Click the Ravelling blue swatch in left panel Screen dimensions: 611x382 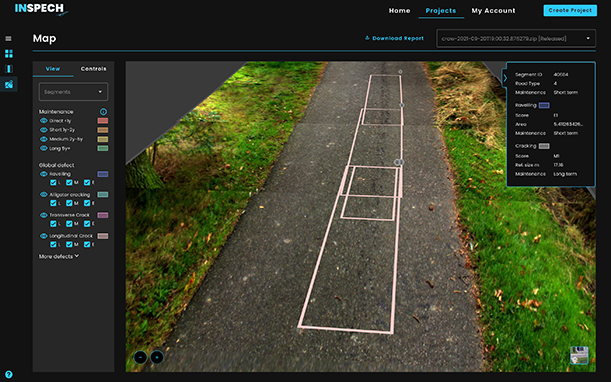click(x=103, y=174)
